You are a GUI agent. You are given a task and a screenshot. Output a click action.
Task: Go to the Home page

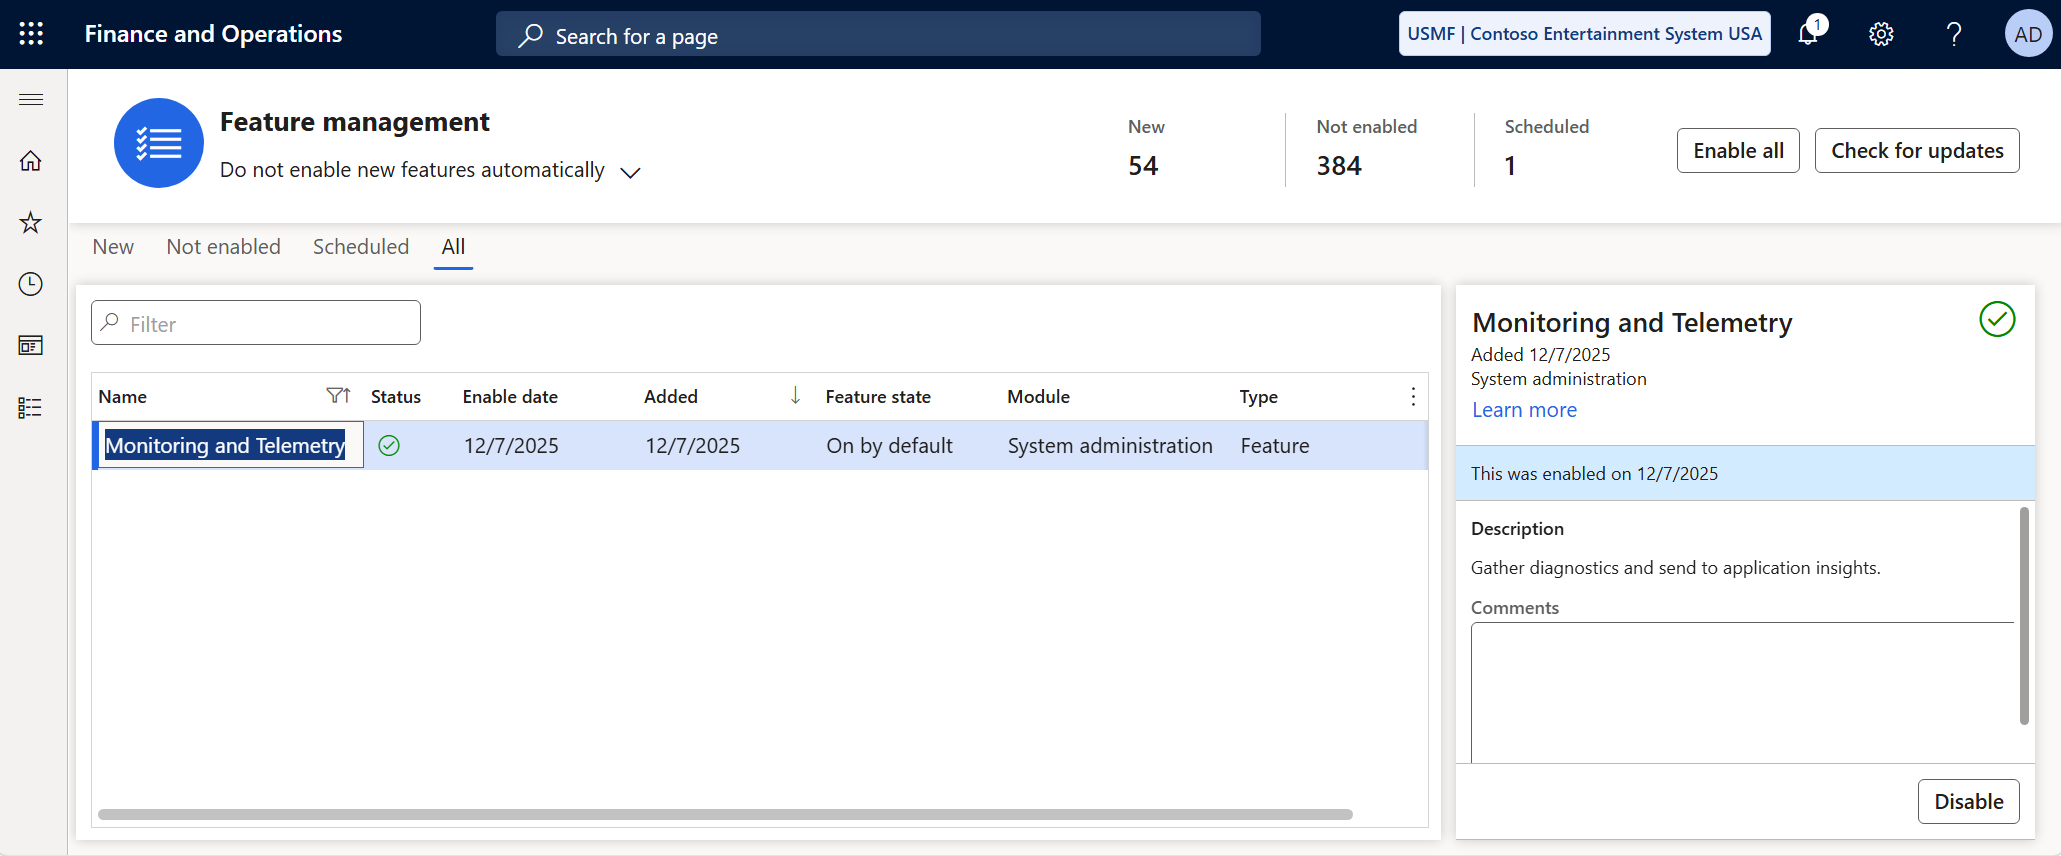(x=31, y=161)
